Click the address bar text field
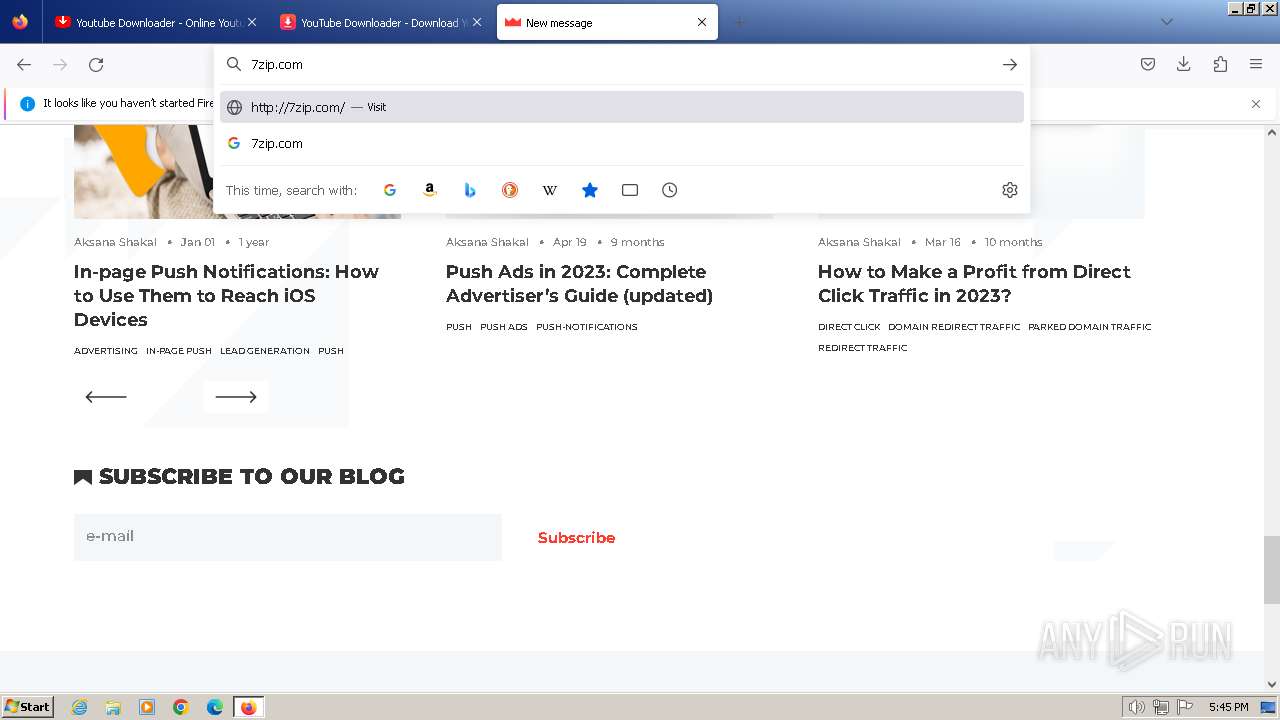 coord(620,64)
